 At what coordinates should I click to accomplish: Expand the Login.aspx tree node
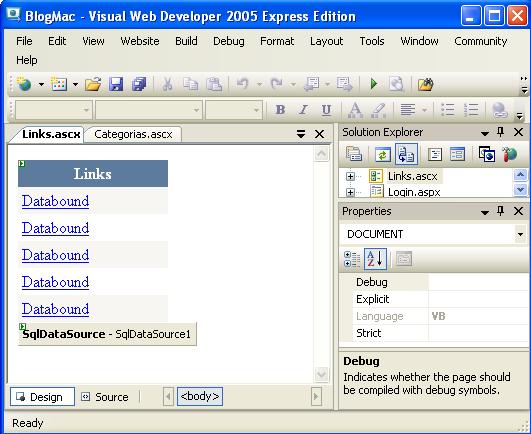[350, 192]
